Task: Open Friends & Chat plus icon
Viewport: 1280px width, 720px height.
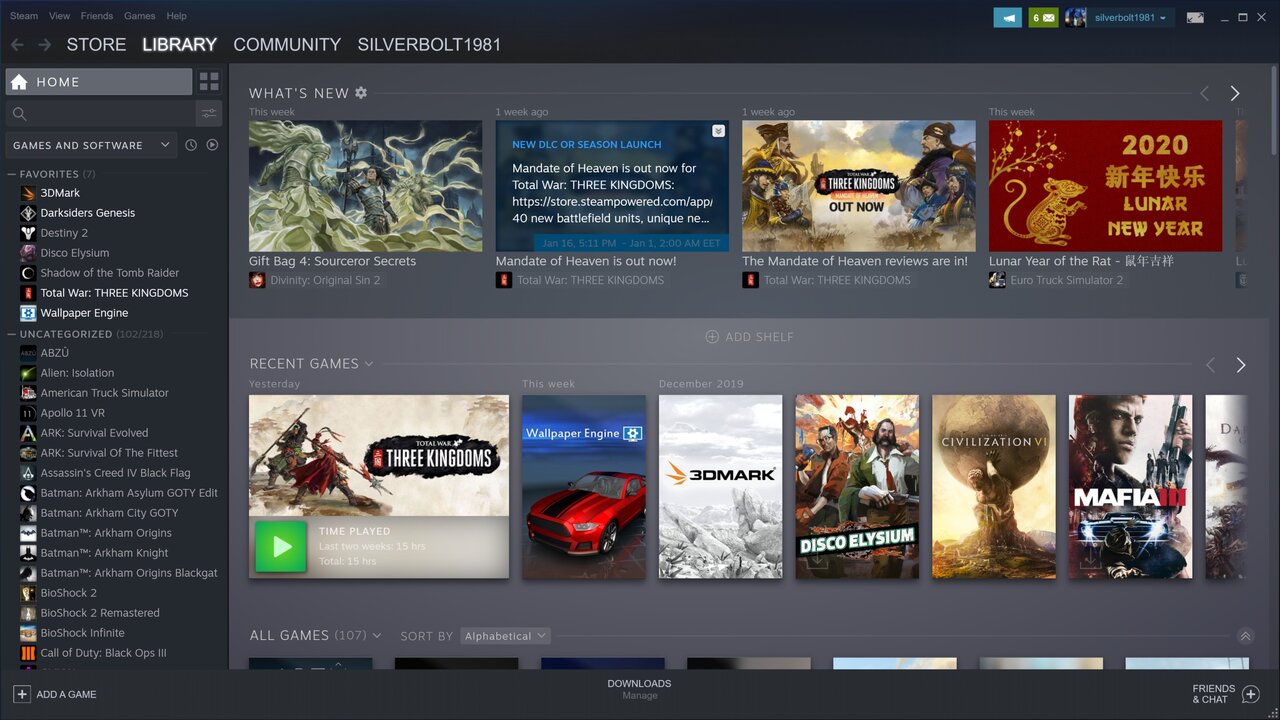Action: point(1250,694)
